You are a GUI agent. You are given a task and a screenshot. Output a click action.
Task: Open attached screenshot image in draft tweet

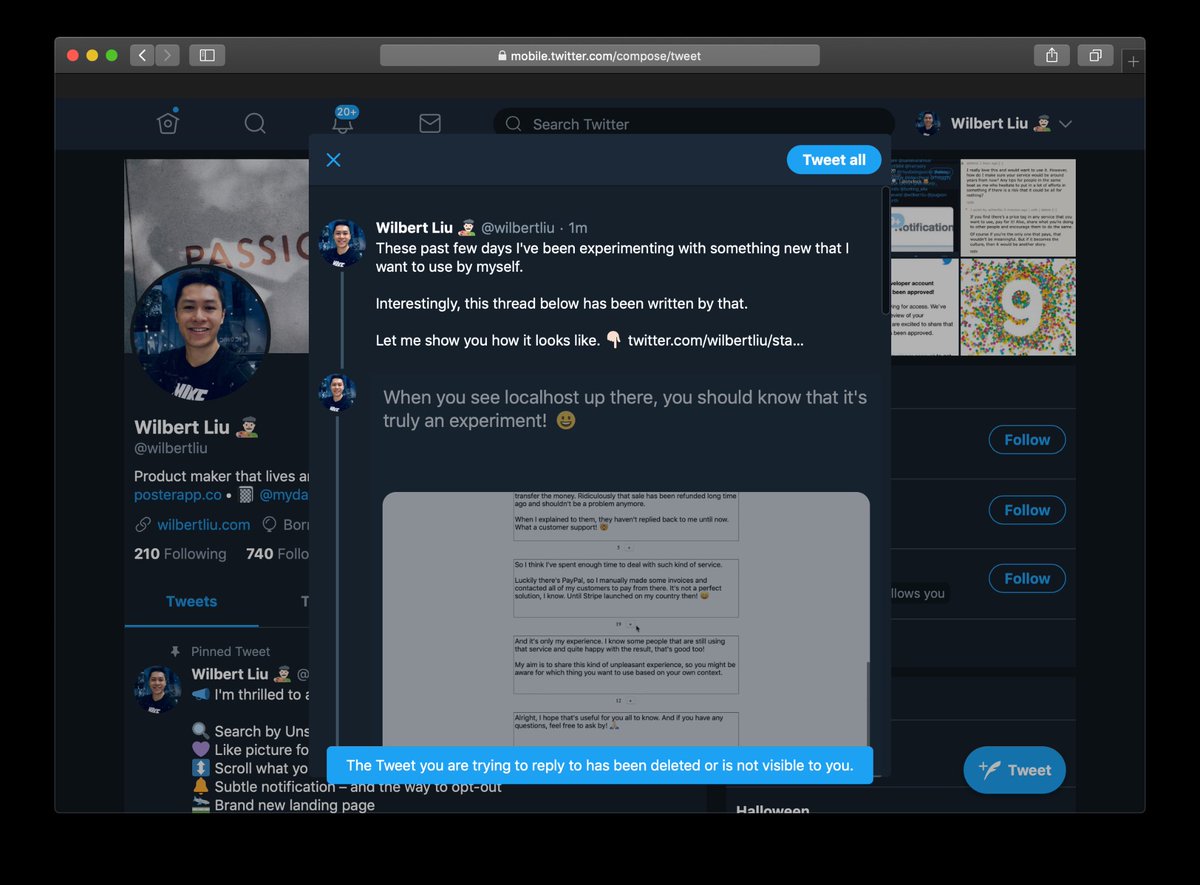click(626, 620)
